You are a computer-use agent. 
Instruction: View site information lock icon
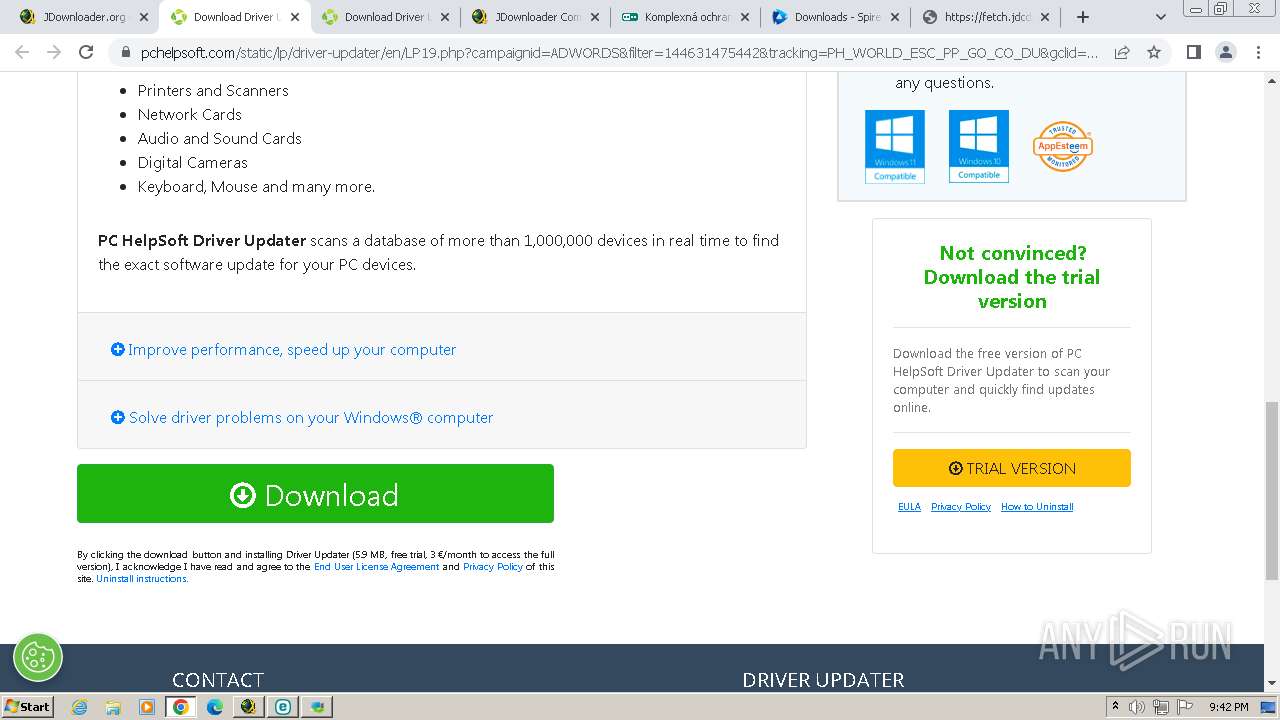click(x=125, y=53)
